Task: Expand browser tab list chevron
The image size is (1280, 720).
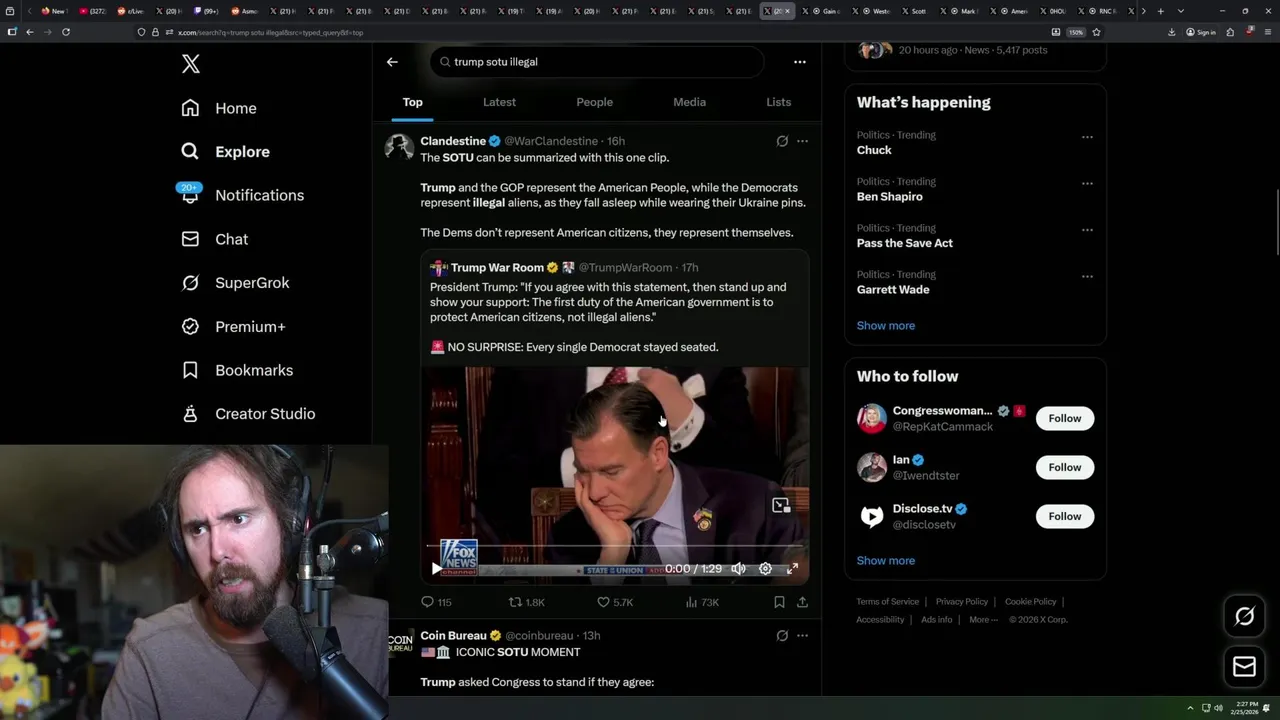Action: pyautogui.click(x=1181, y=11)
